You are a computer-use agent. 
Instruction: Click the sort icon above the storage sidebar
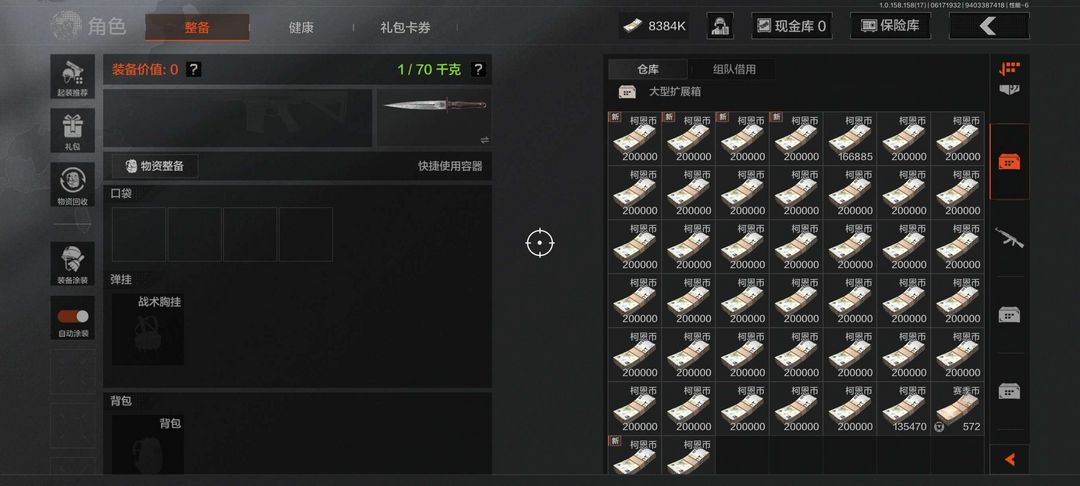tap(1009, 68)
